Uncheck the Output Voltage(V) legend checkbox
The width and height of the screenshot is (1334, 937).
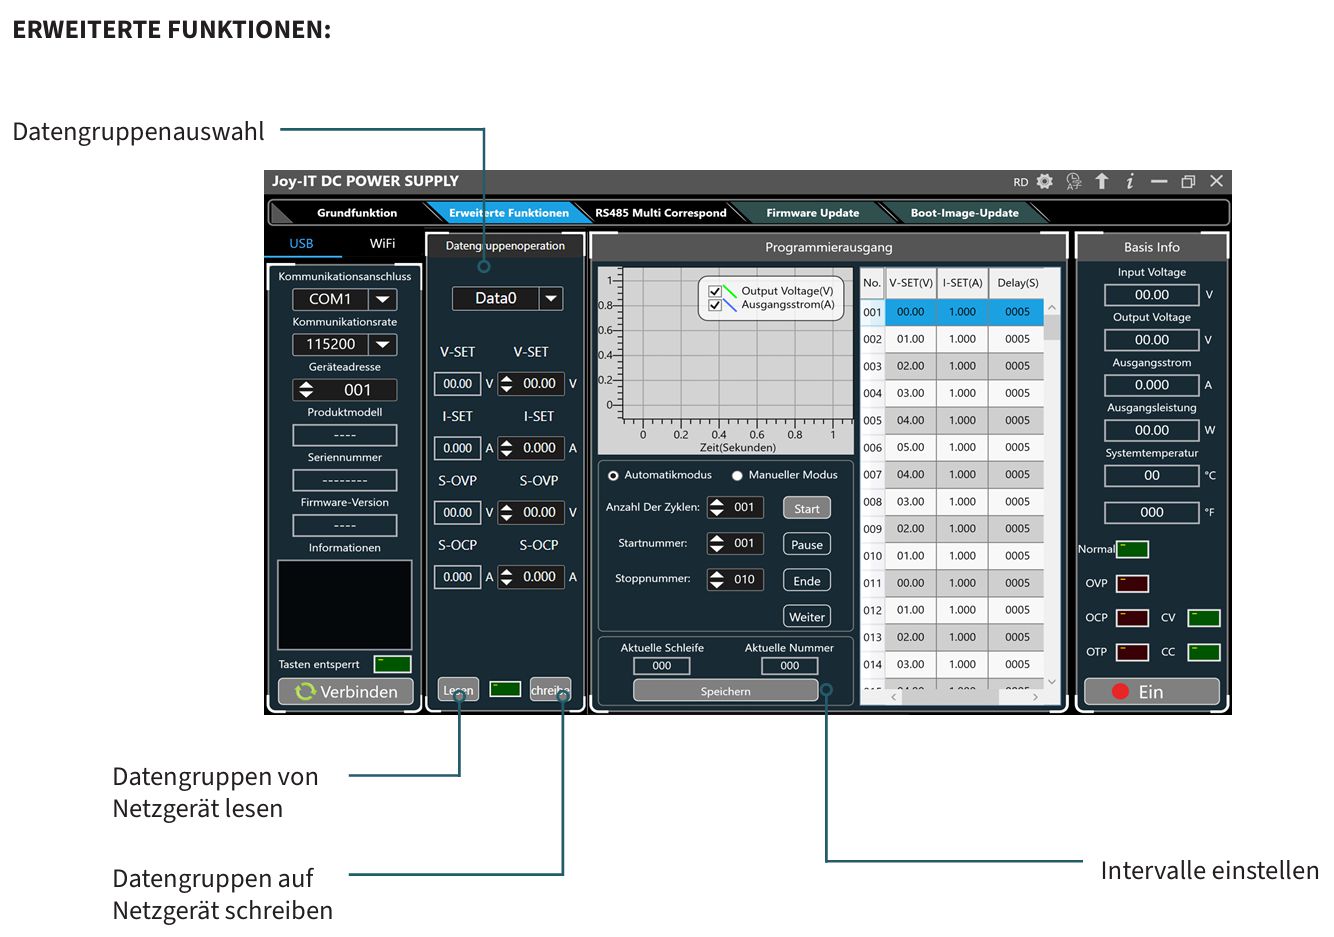pyautogui.click(x=715, y=291)
